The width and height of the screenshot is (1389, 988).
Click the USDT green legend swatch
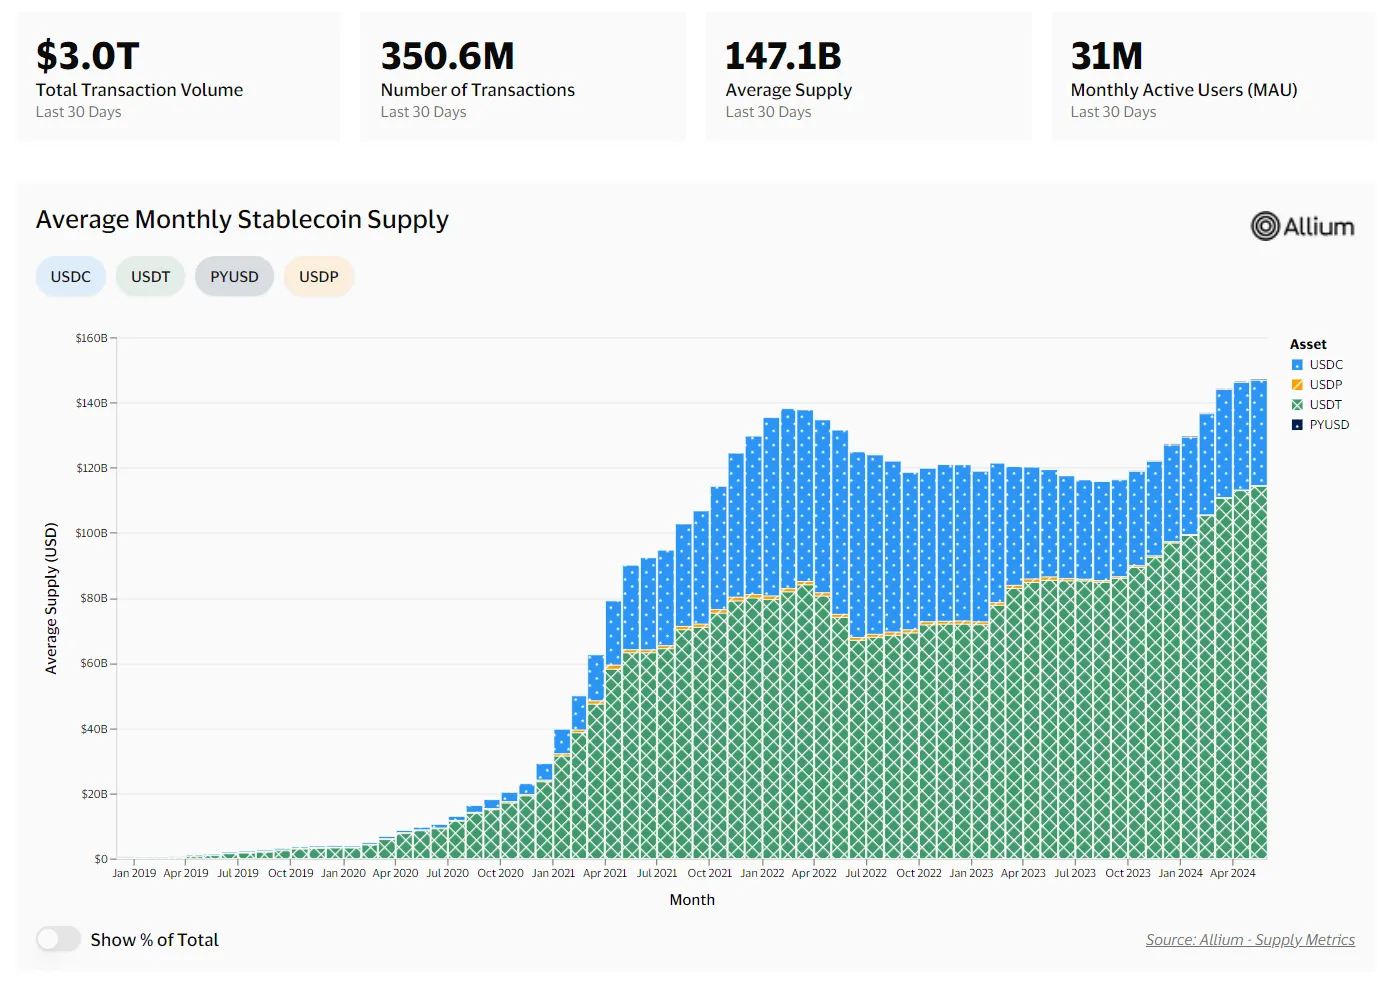(1297, 405)
